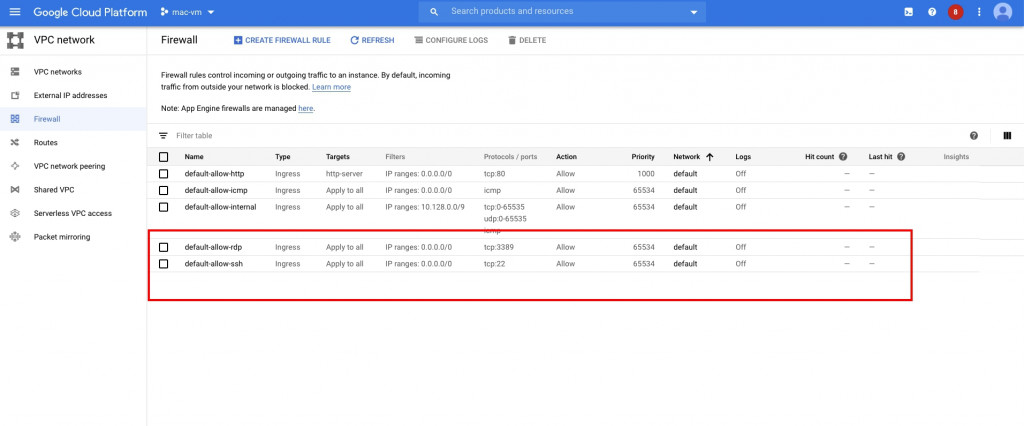Open Serverless VPC access page

(x=72, y=213)
